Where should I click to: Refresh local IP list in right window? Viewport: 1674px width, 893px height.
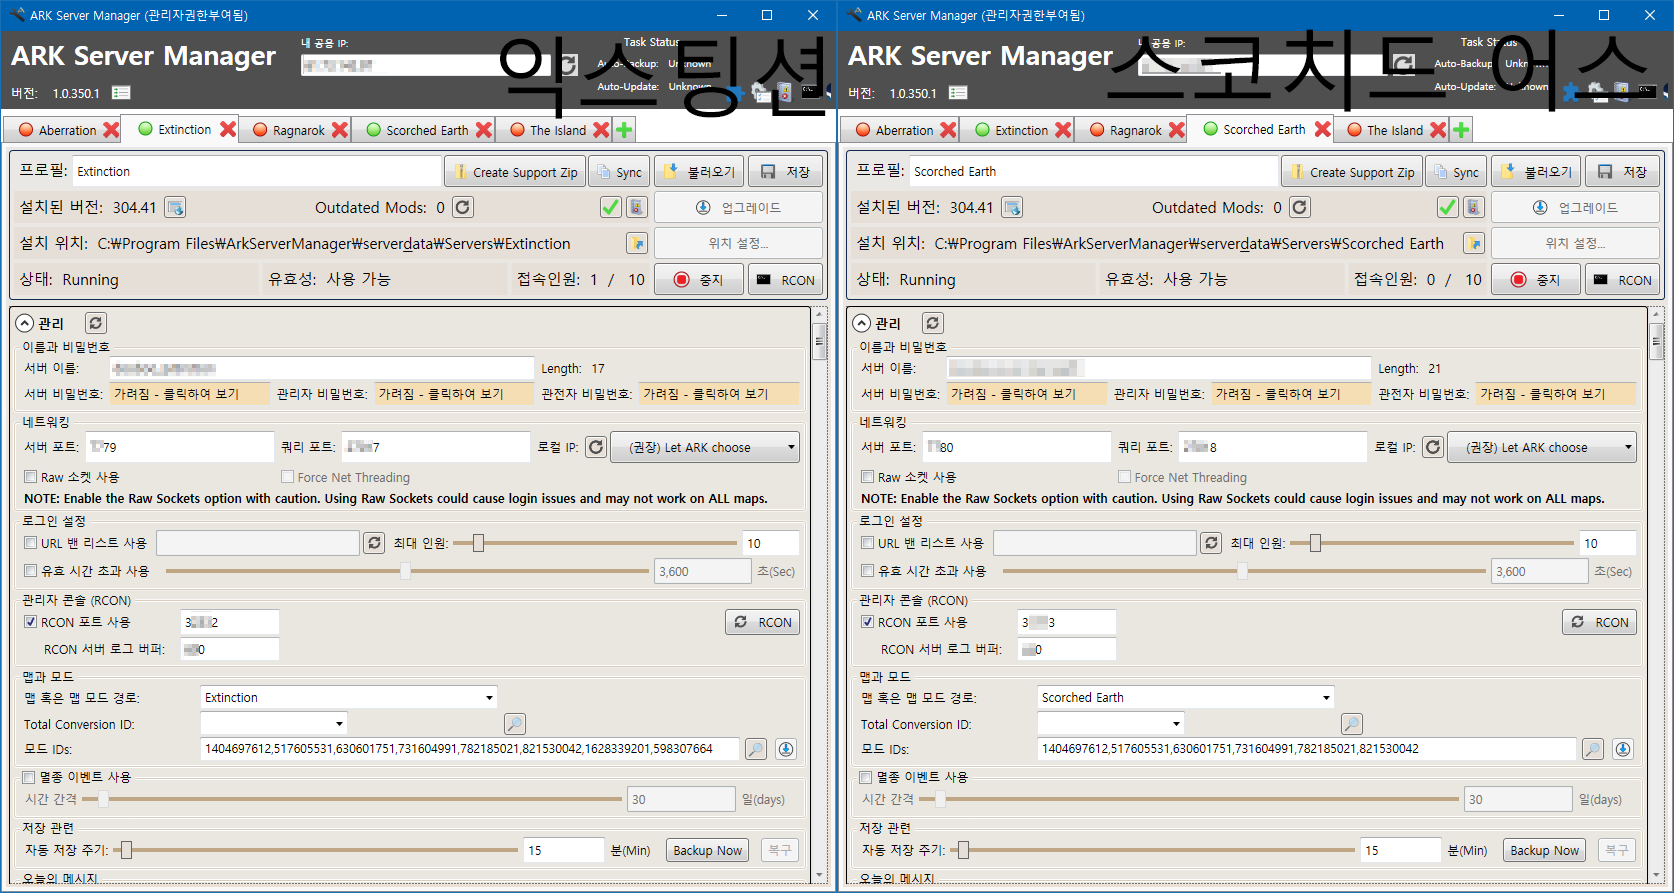(x=1433, y=447)
